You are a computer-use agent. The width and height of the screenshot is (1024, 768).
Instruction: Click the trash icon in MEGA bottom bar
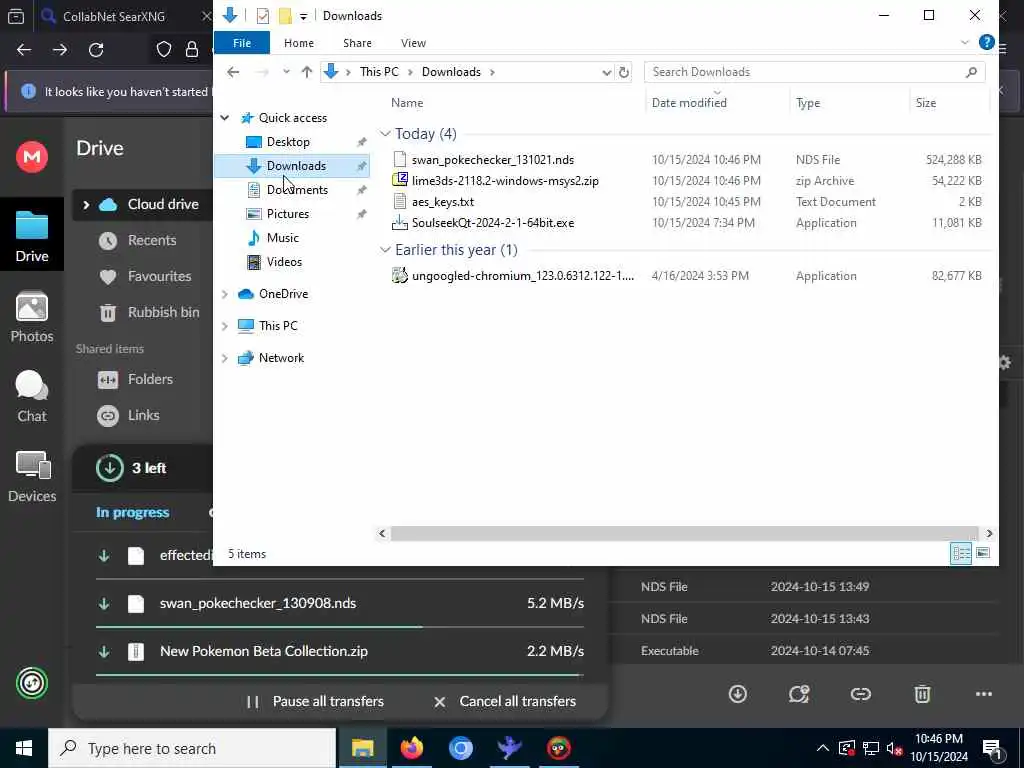(922, 694)
